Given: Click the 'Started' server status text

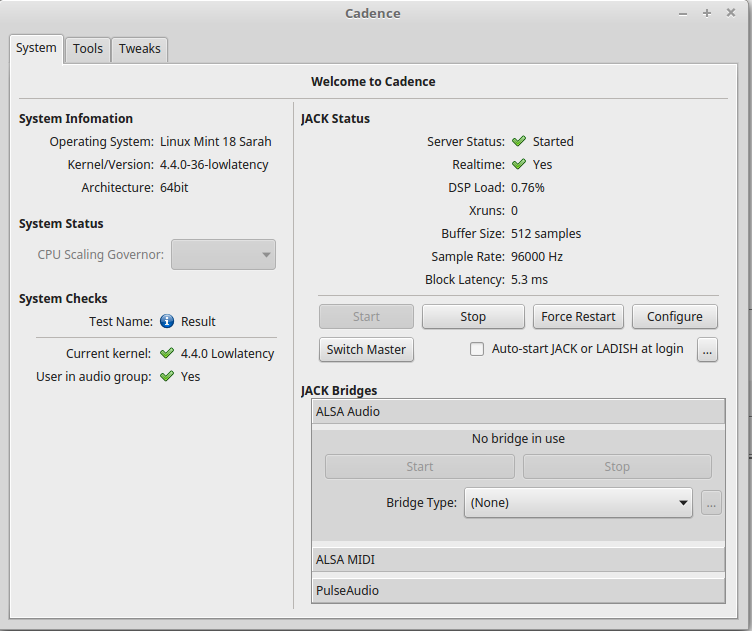Looking at the screenshot, I should coord(553,141).
